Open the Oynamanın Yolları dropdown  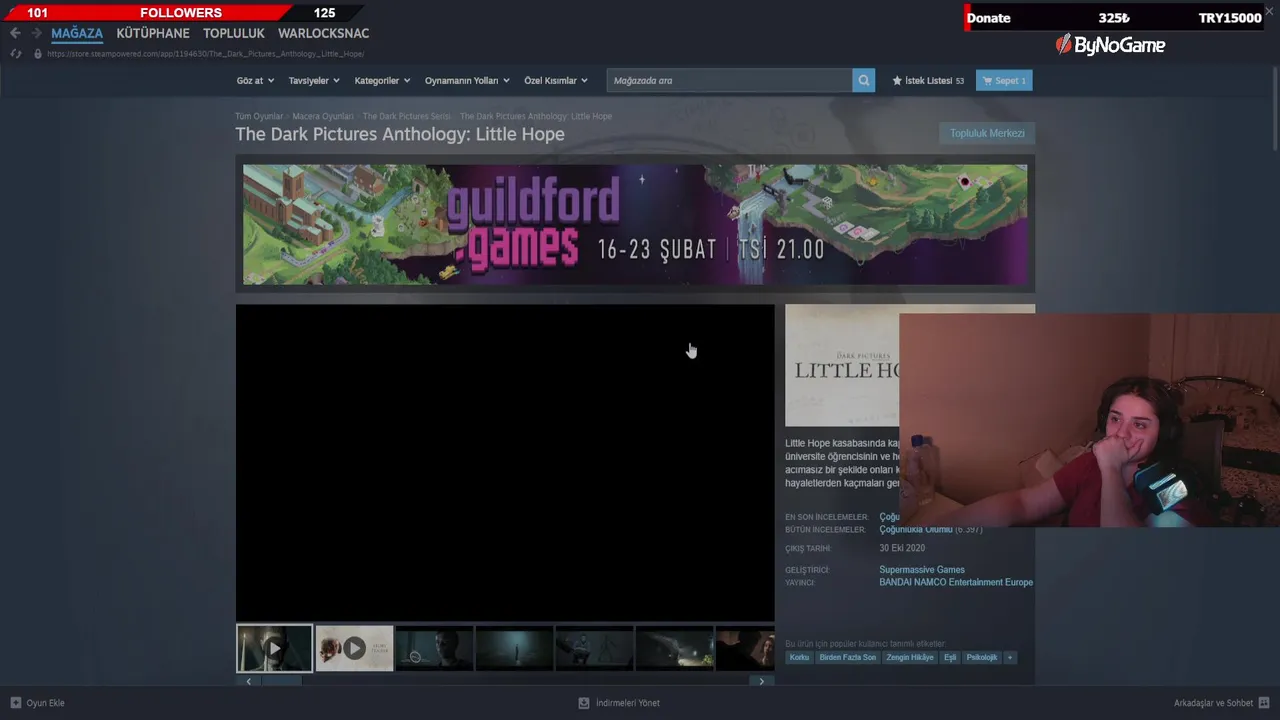click(467, 80)
